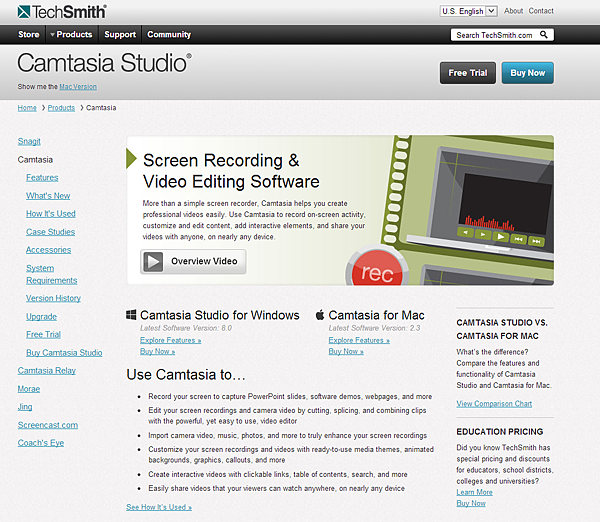This screenshot has height=522, width=600.
Task: Open What's New sidebar link
Action: [48, 196]
